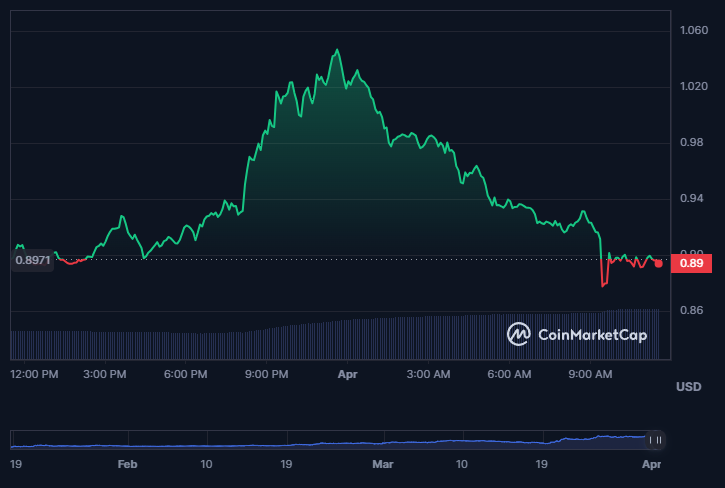
Task: Click the red current-price dot on line
Action: point(658,263)
